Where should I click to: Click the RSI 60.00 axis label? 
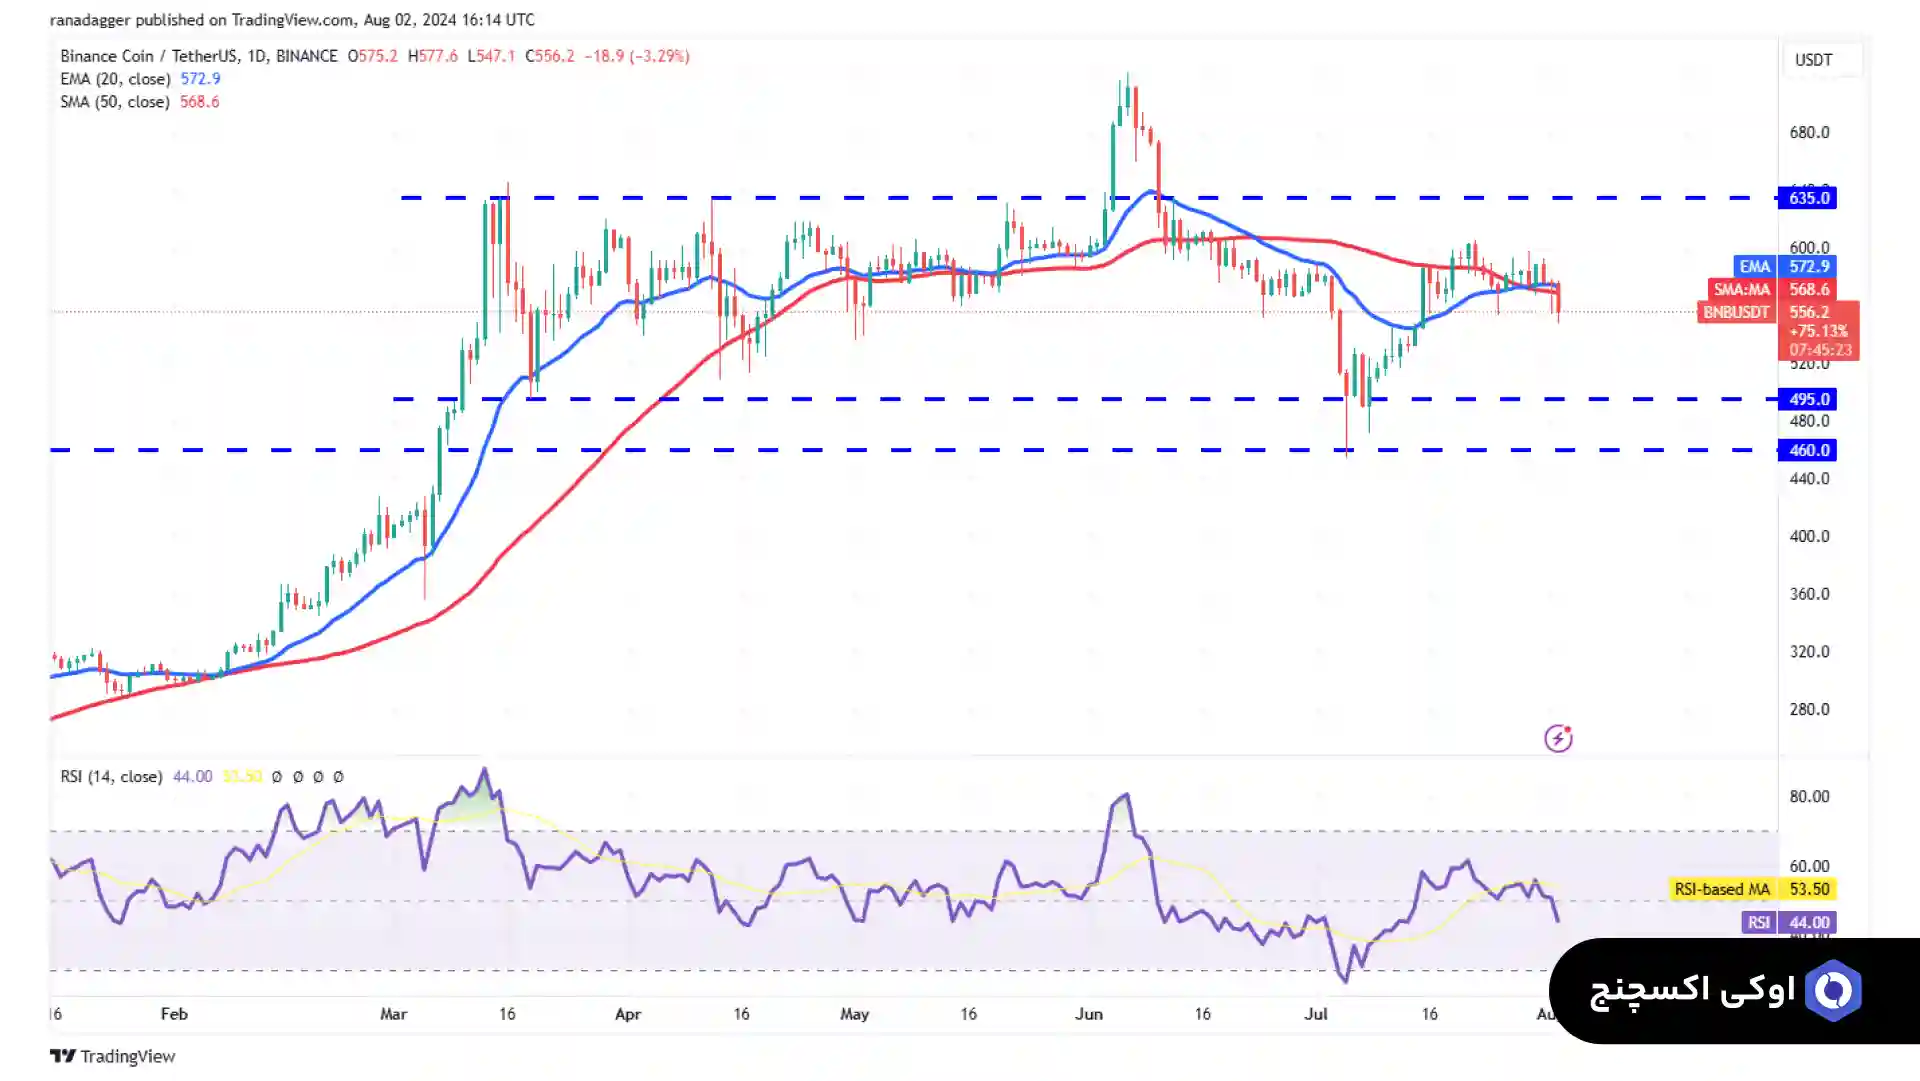coord(1809,866)
